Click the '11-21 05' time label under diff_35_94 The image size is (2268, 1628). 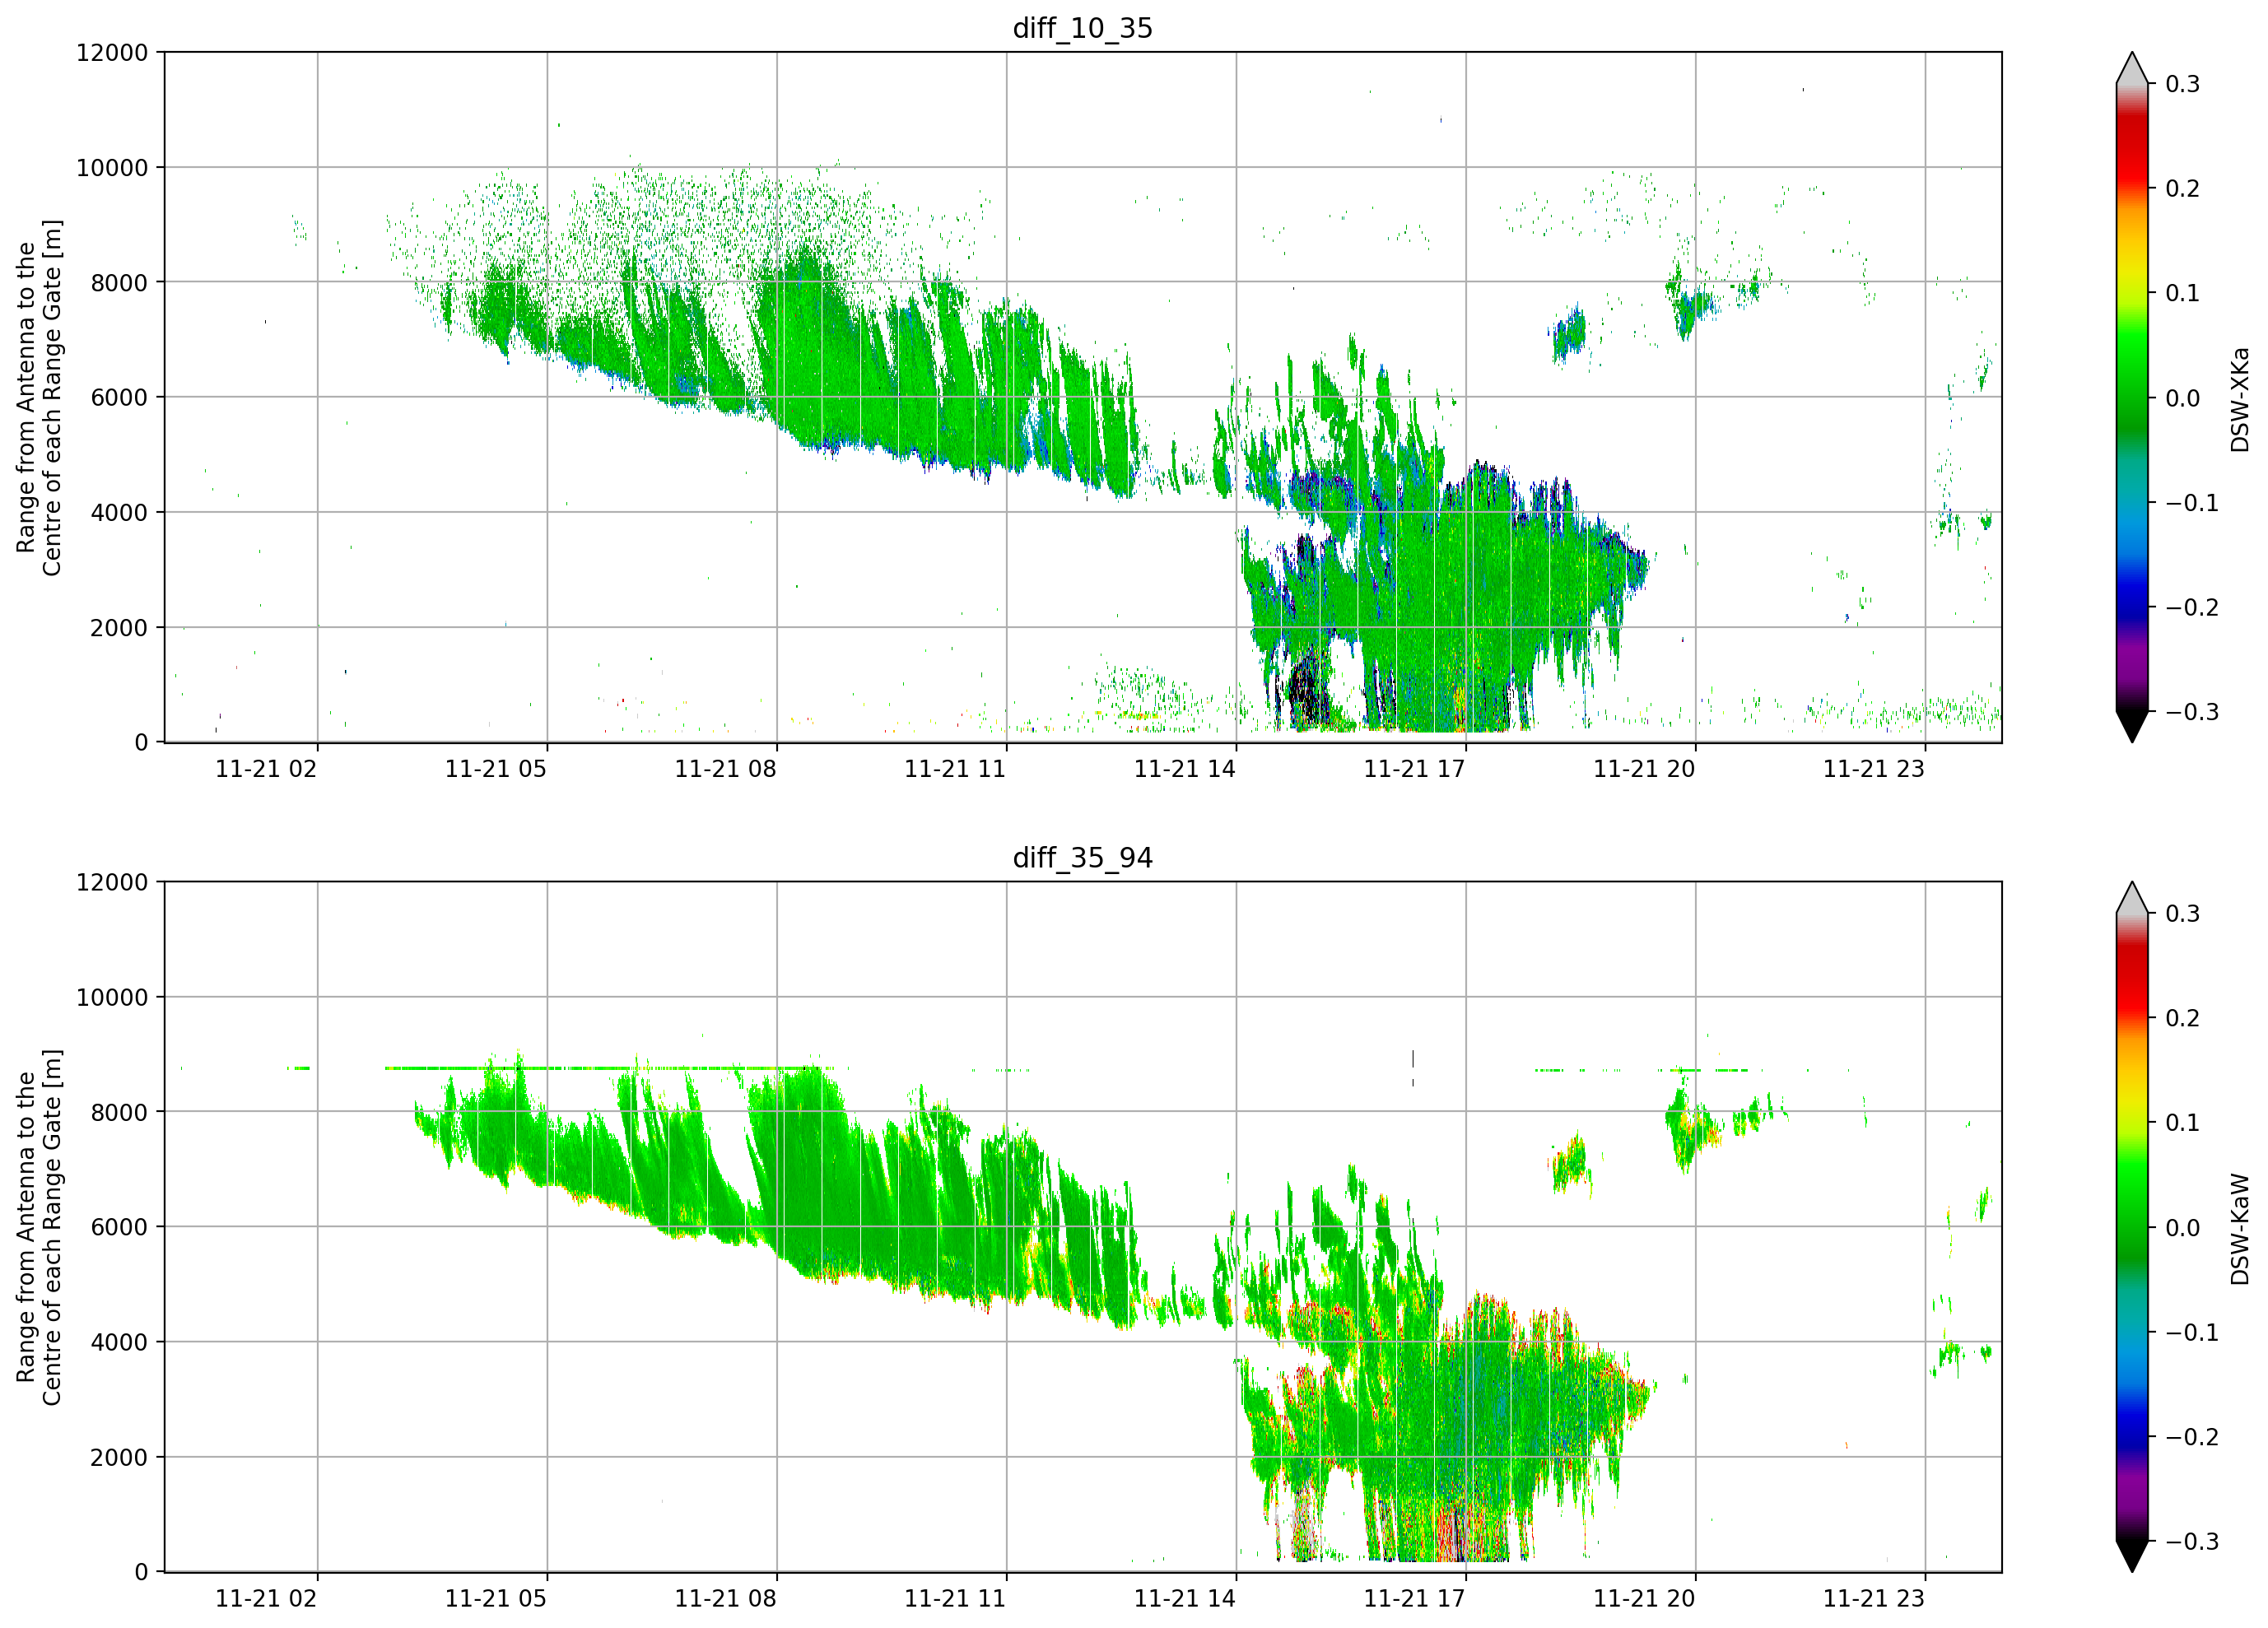[x=496, y=1599]
